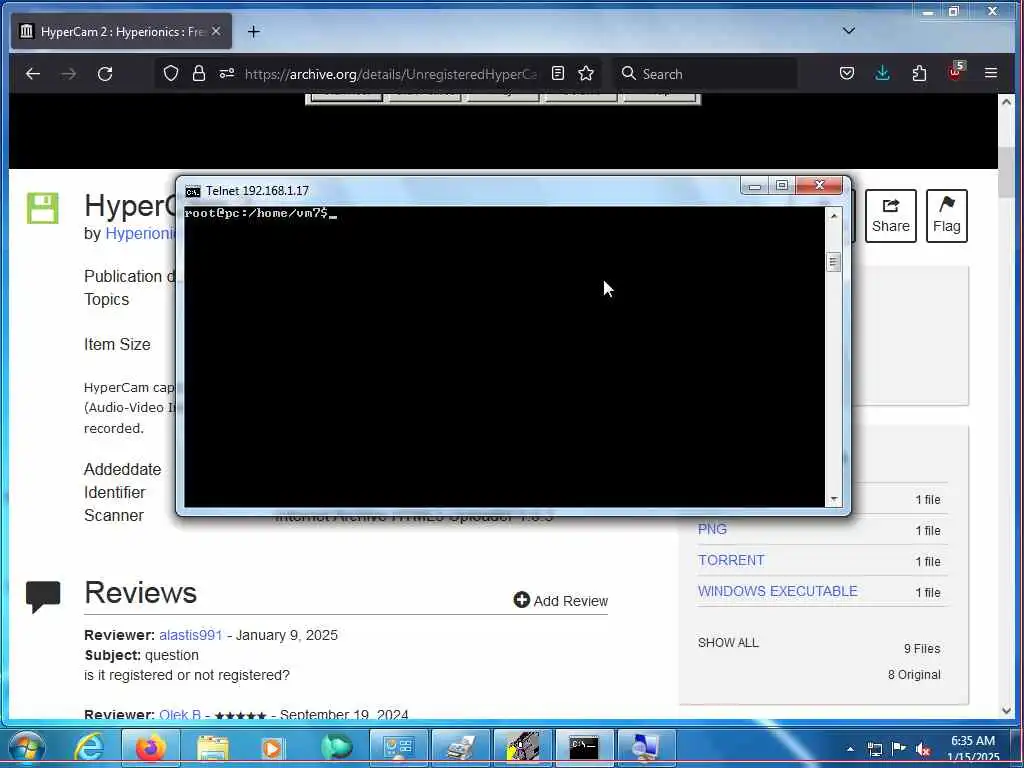Open Action Center flag tray icon
Screen dimensions: 1024x768
[x=899, y=749]
